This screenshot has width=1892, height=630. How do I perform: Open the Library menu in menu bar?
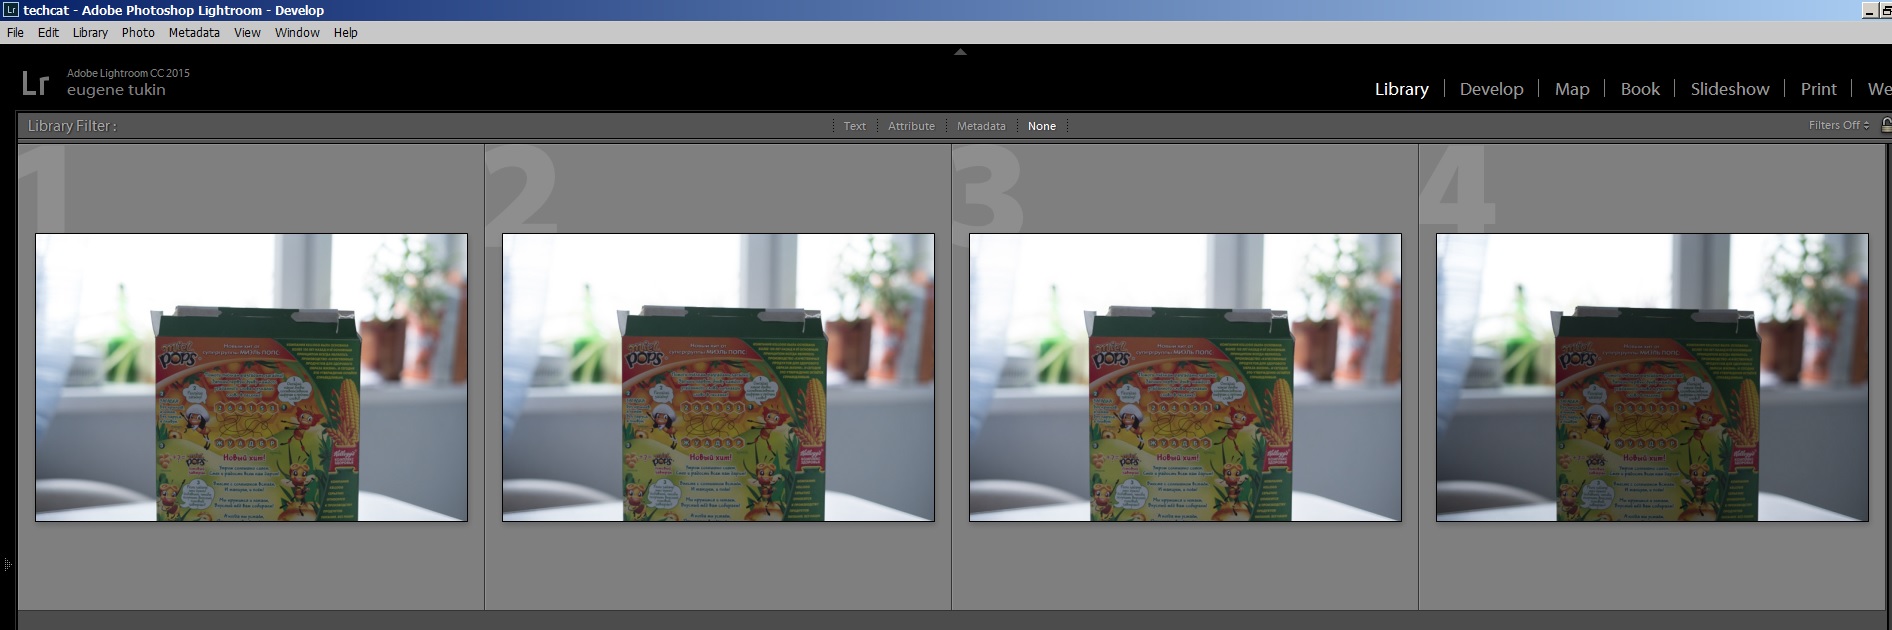click(90, 33)
